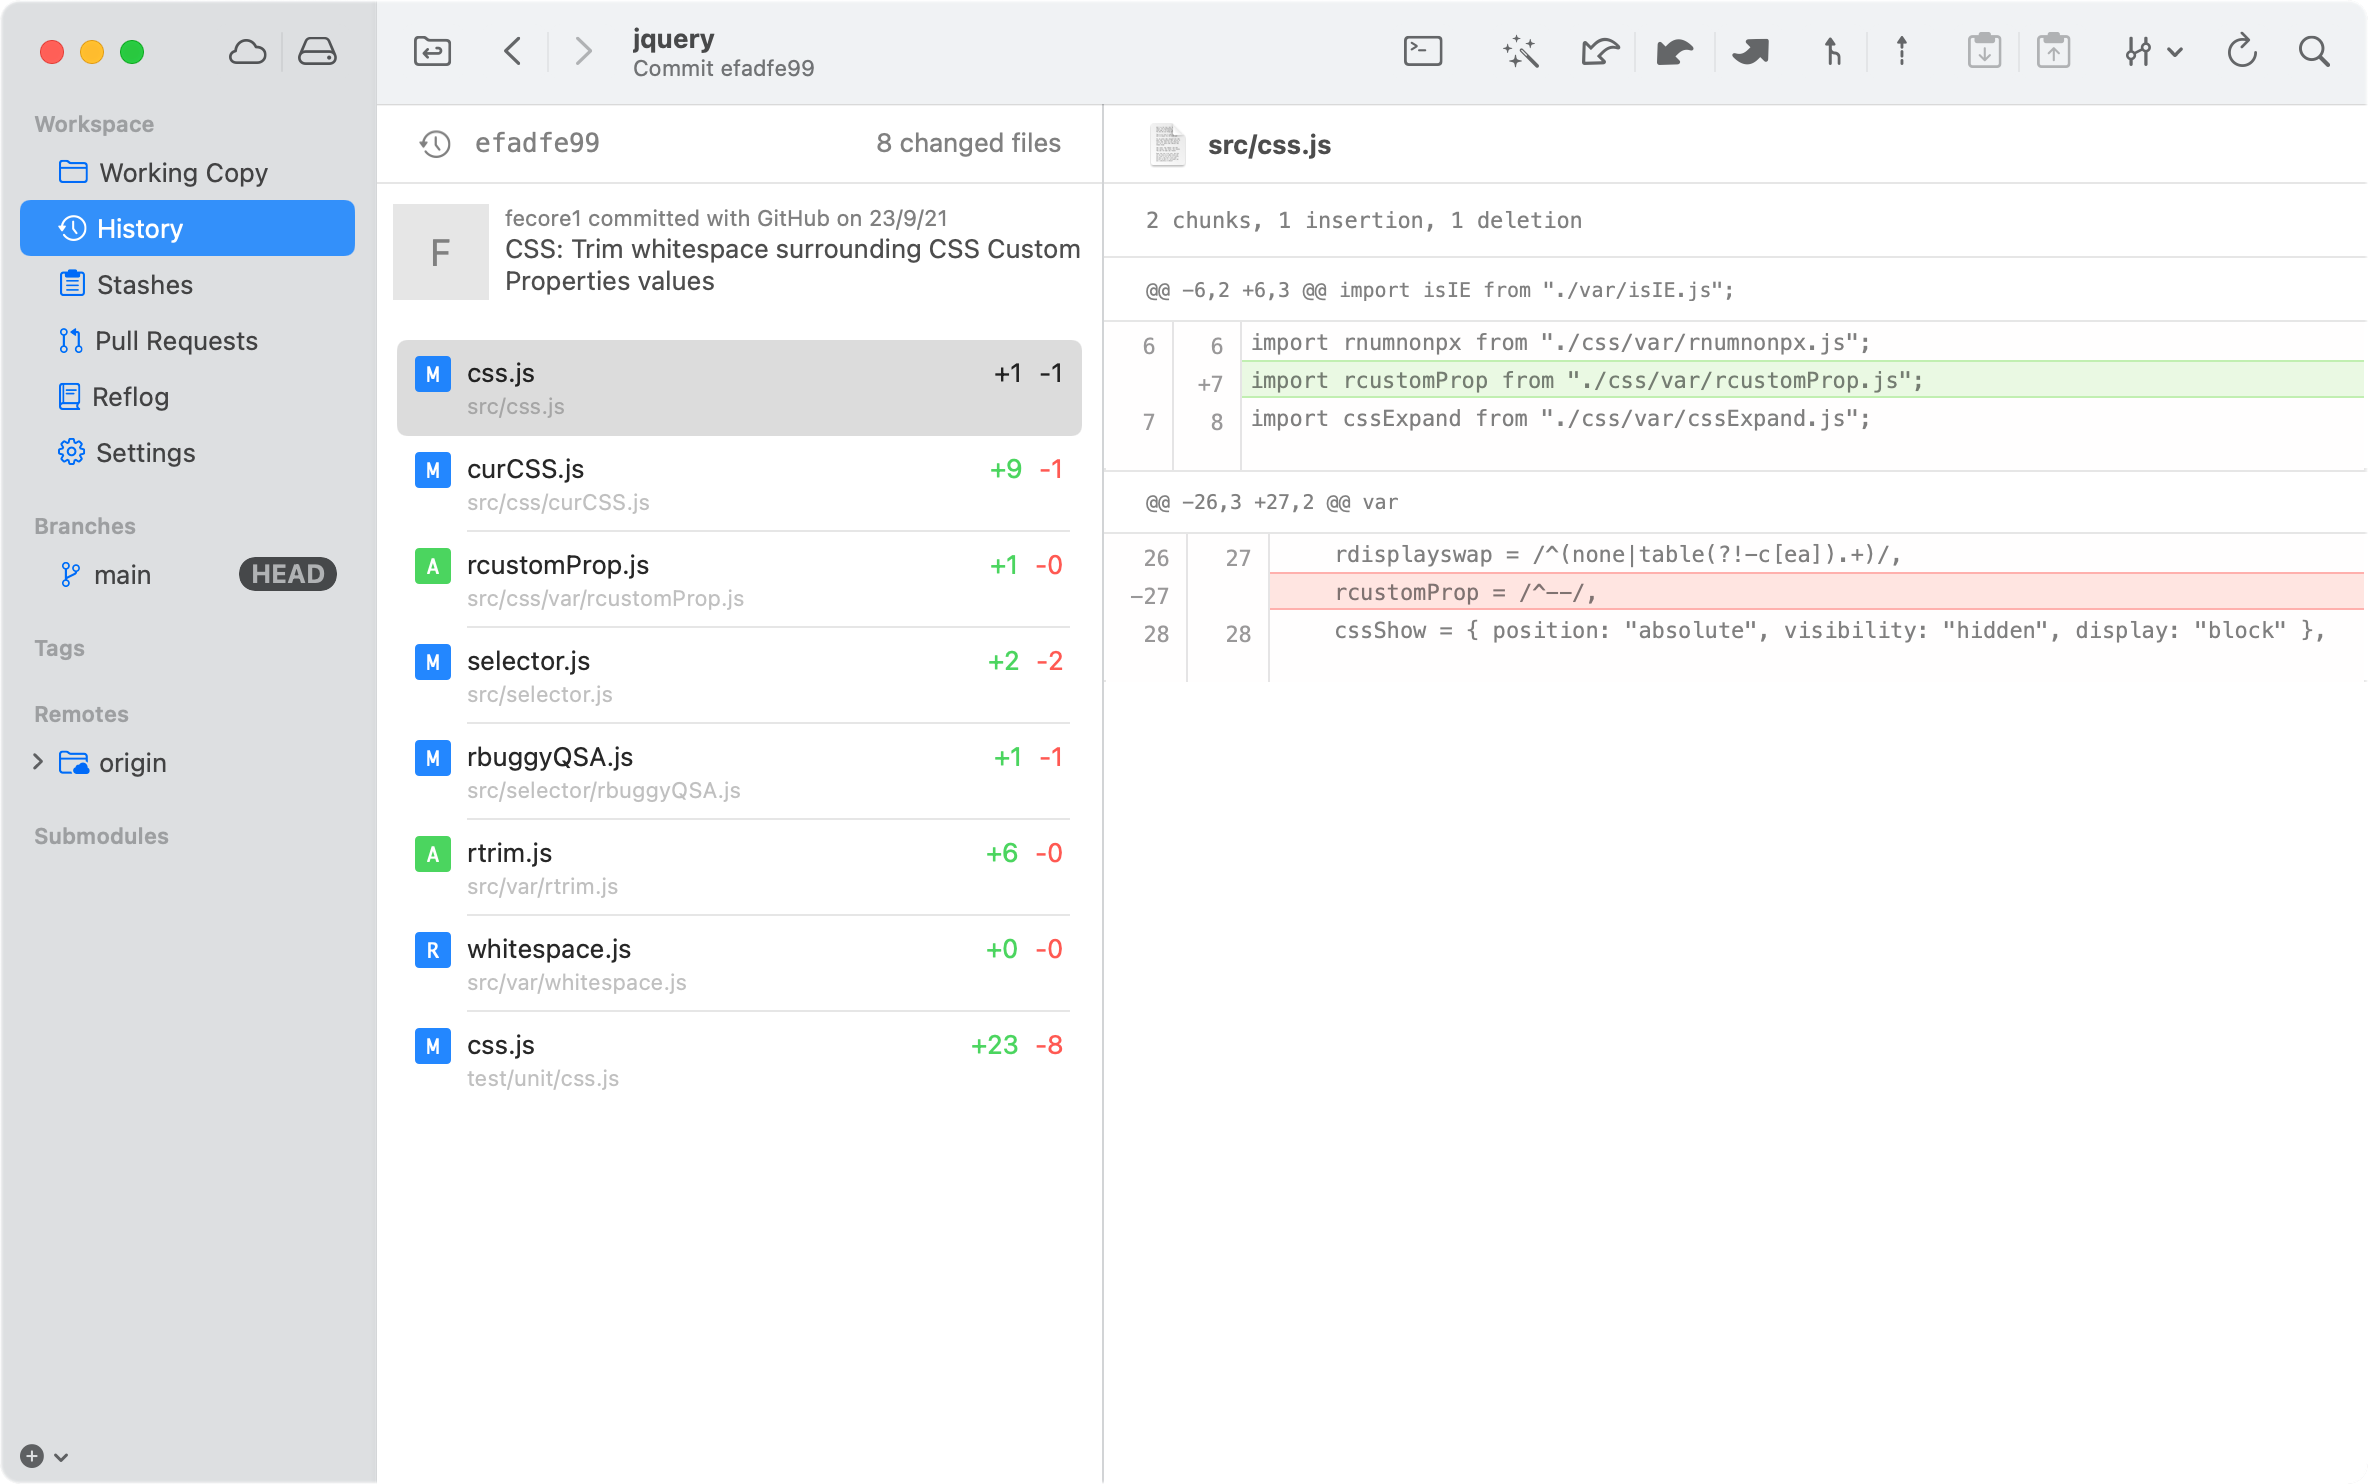This screenshot has height=1484, width=2368.
Task: Open the Stashes sidebar section
Action: 144,285
